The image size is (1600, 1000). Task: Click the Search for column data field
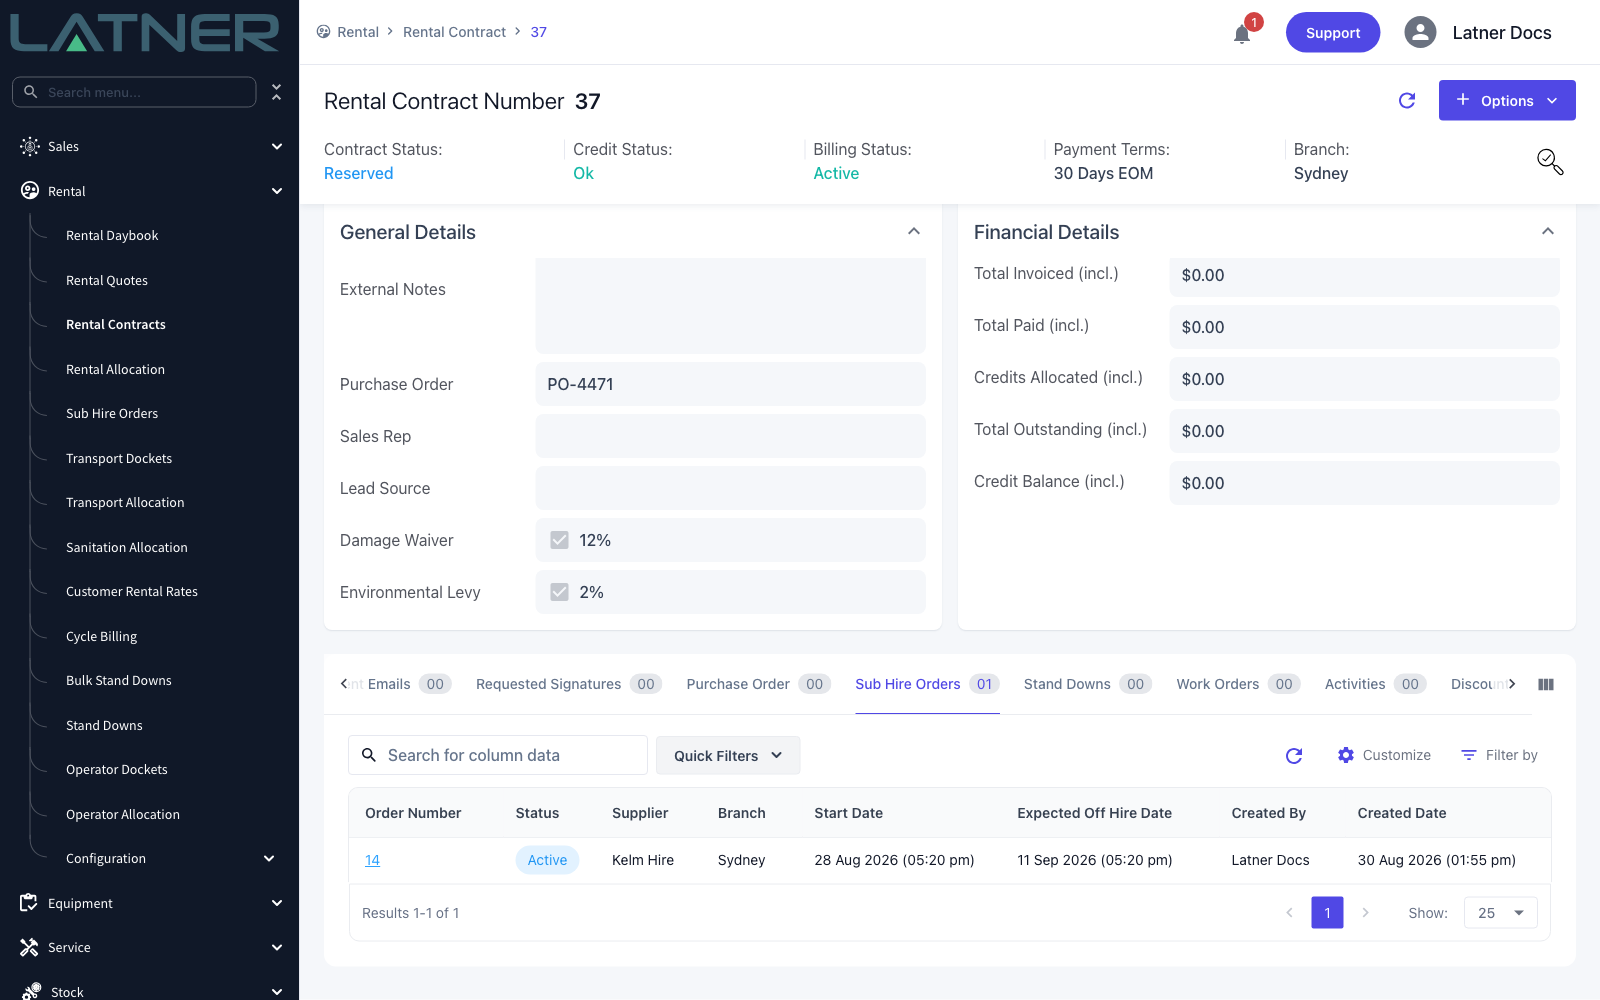click(498, 755)
